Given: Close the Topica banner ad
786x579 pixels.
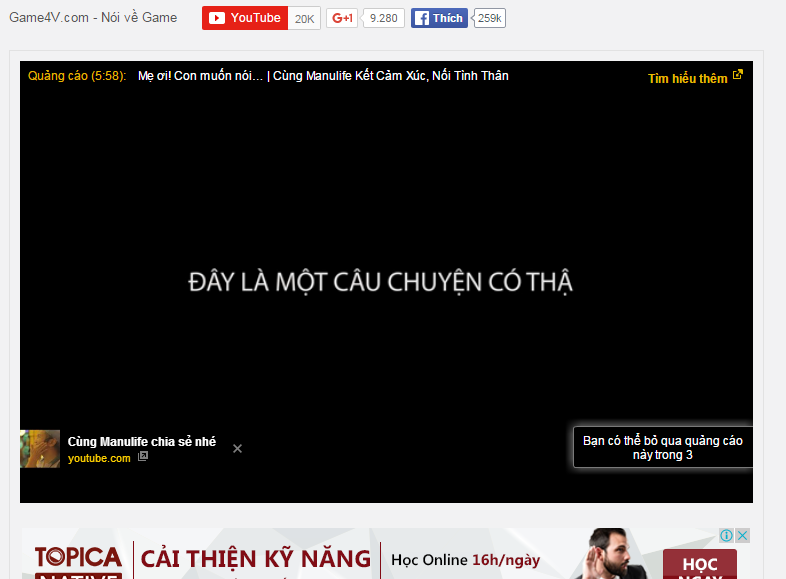Looking at the screenshot, I should (742, 535).
